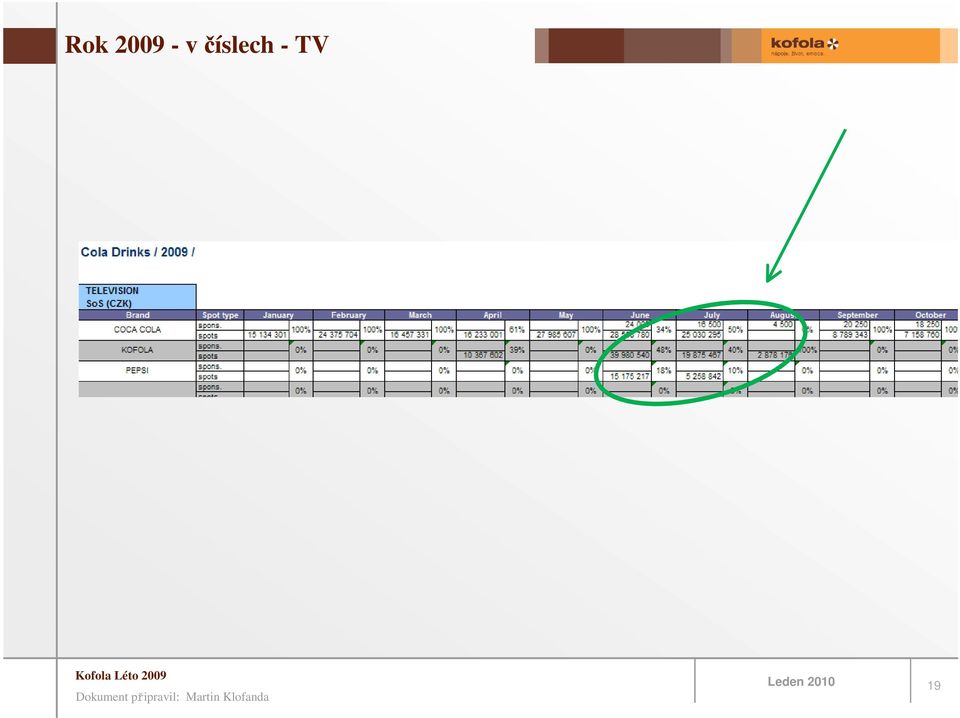This screenshot has height=718, width=960.
Task: Click Kofola June value '39 980 540'
Action: pos(629,355)
